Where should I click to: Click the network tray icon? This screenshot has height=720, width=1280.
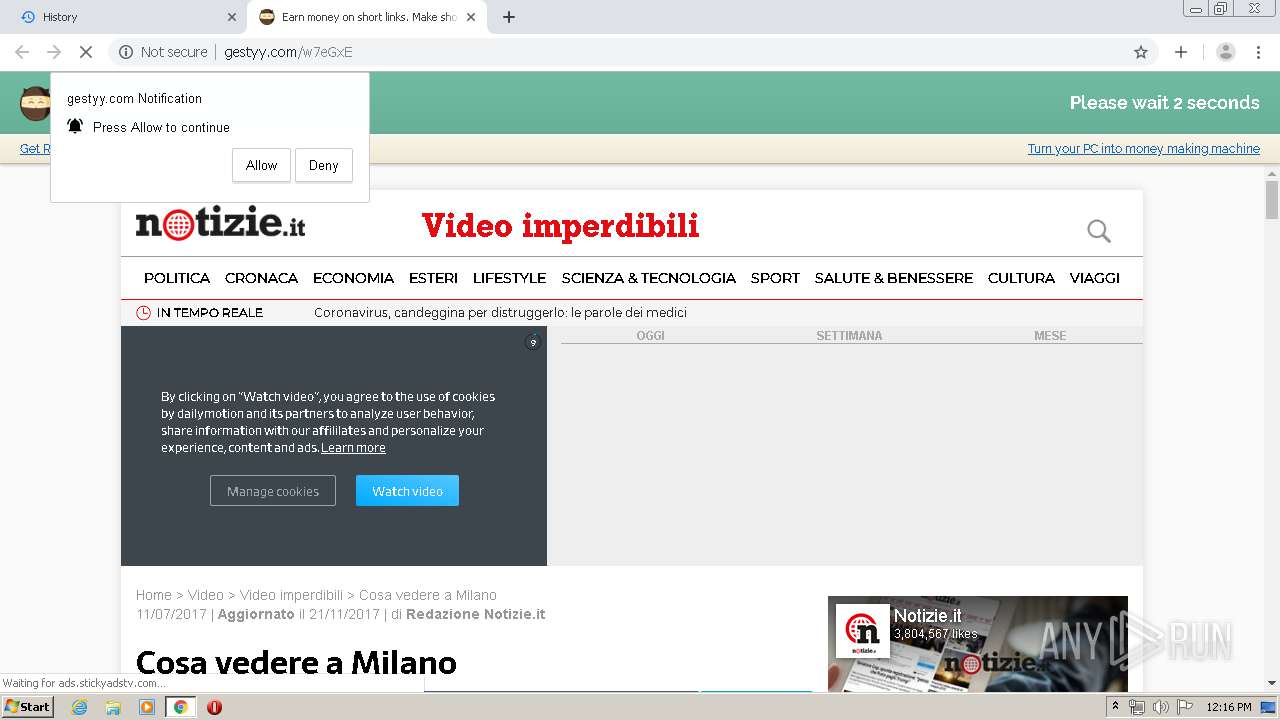(x=1137, y=707)
